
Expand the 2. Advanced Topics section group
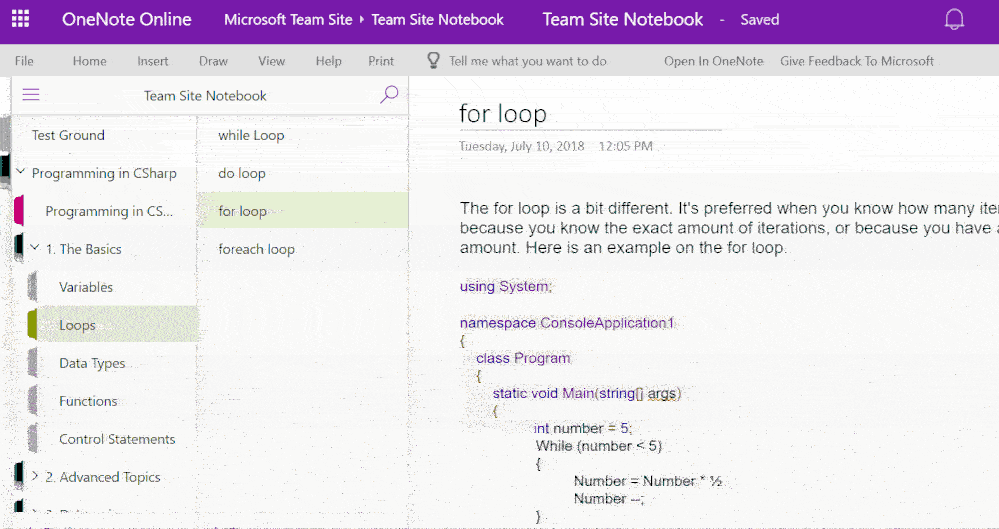coord(35,475)
